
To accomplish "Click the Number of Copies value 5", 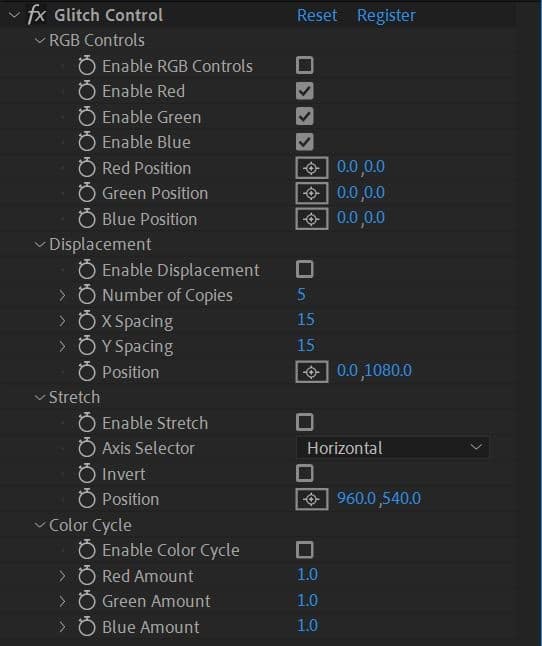I will click(301, 295).
